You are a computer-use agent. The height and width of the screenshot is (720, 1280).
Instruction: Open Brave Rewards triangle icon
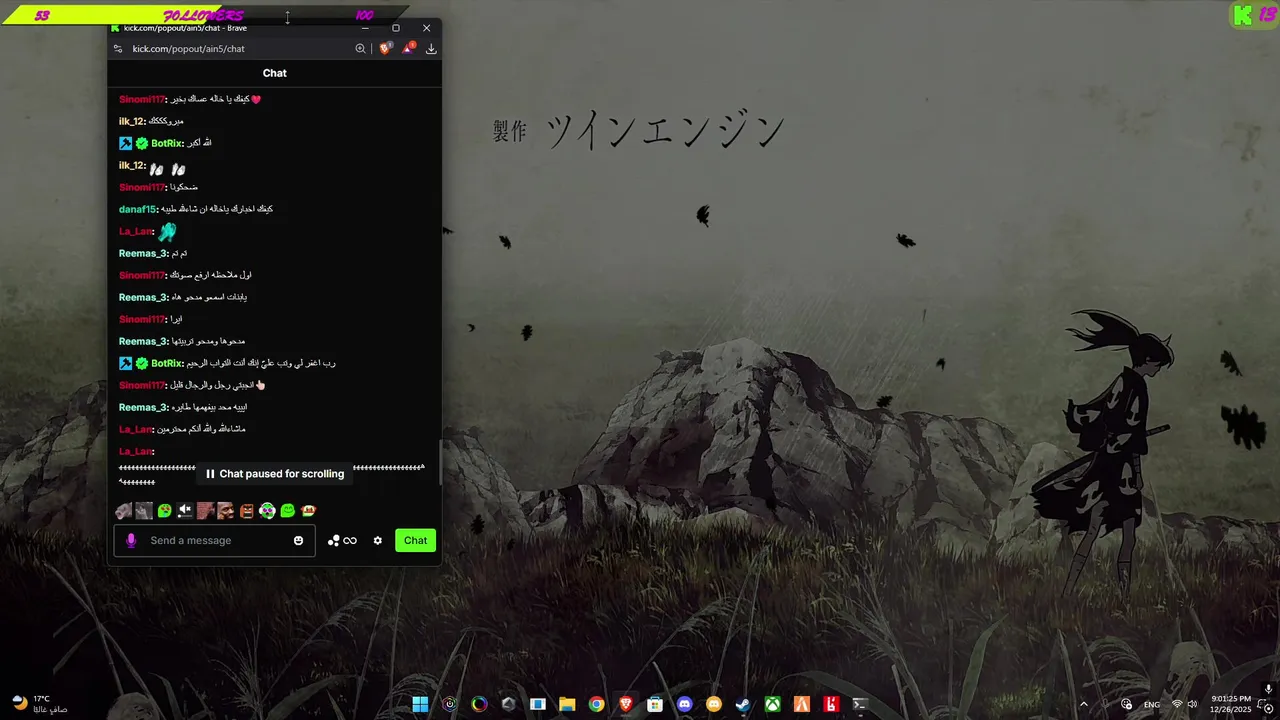coord(408,48)
